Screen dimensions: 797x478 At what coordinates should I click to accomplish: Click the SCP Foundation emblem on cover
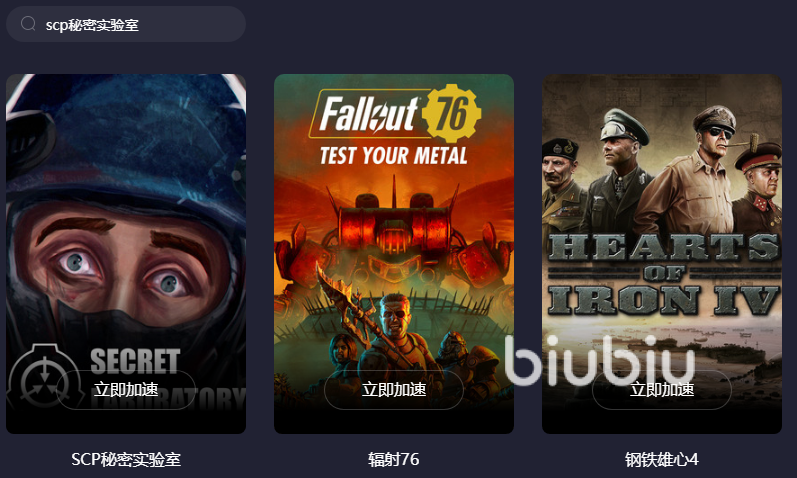[45, 376]
